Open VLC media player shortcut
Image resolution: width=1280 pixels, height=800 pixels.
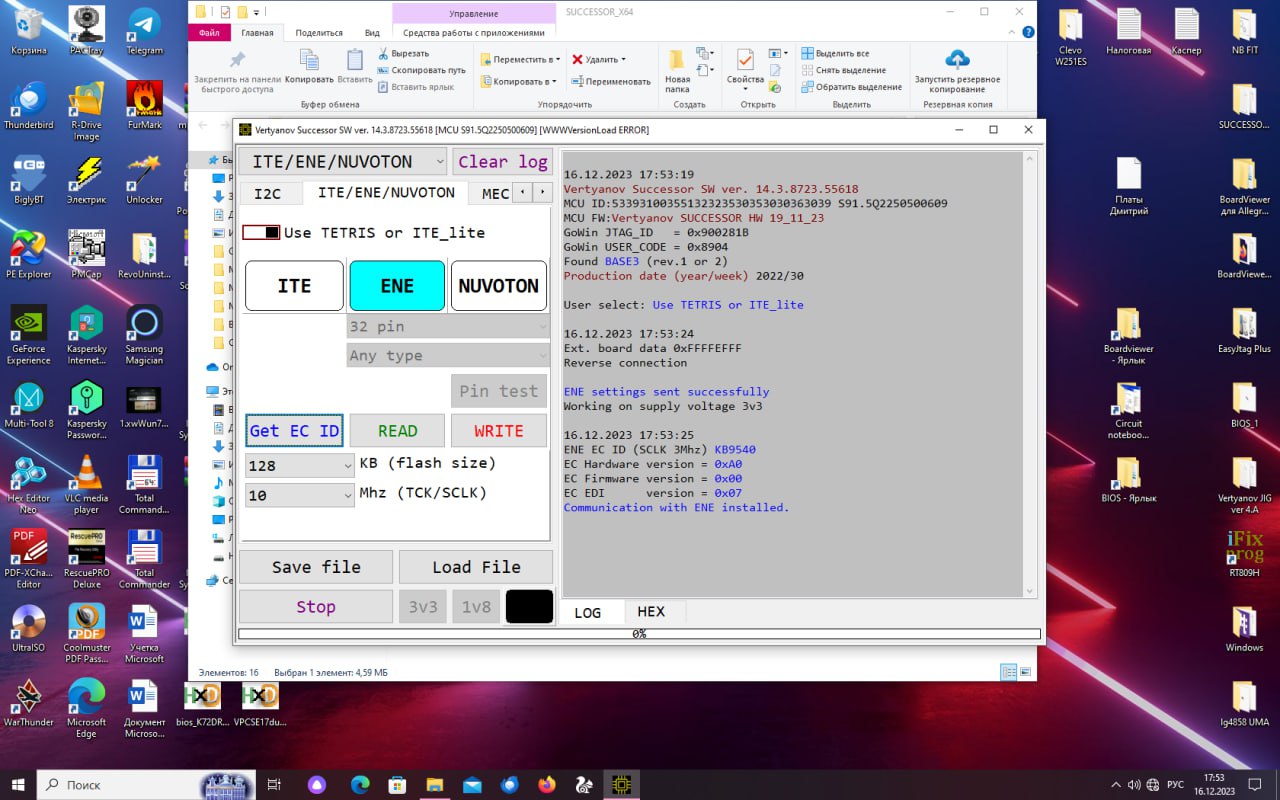point(86,484)
